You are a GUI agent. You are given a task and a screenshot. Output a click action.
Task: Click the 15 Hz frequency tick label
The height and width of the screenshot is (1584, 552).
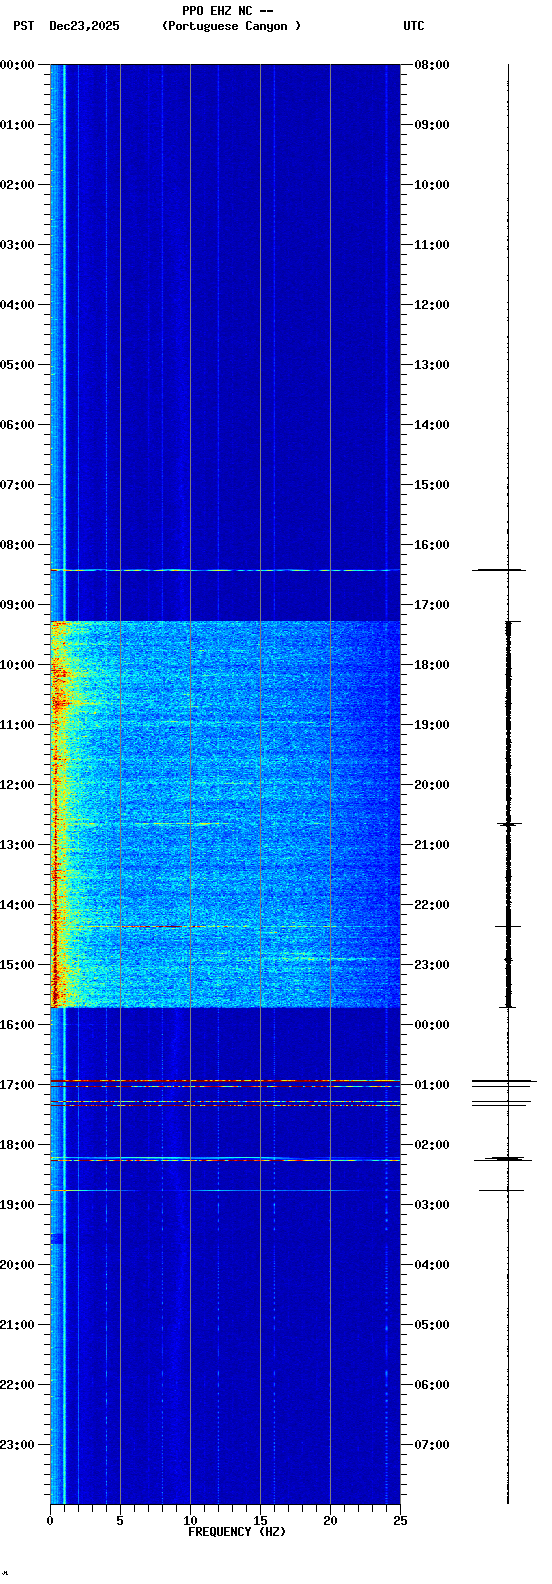tap(260, 1521)
